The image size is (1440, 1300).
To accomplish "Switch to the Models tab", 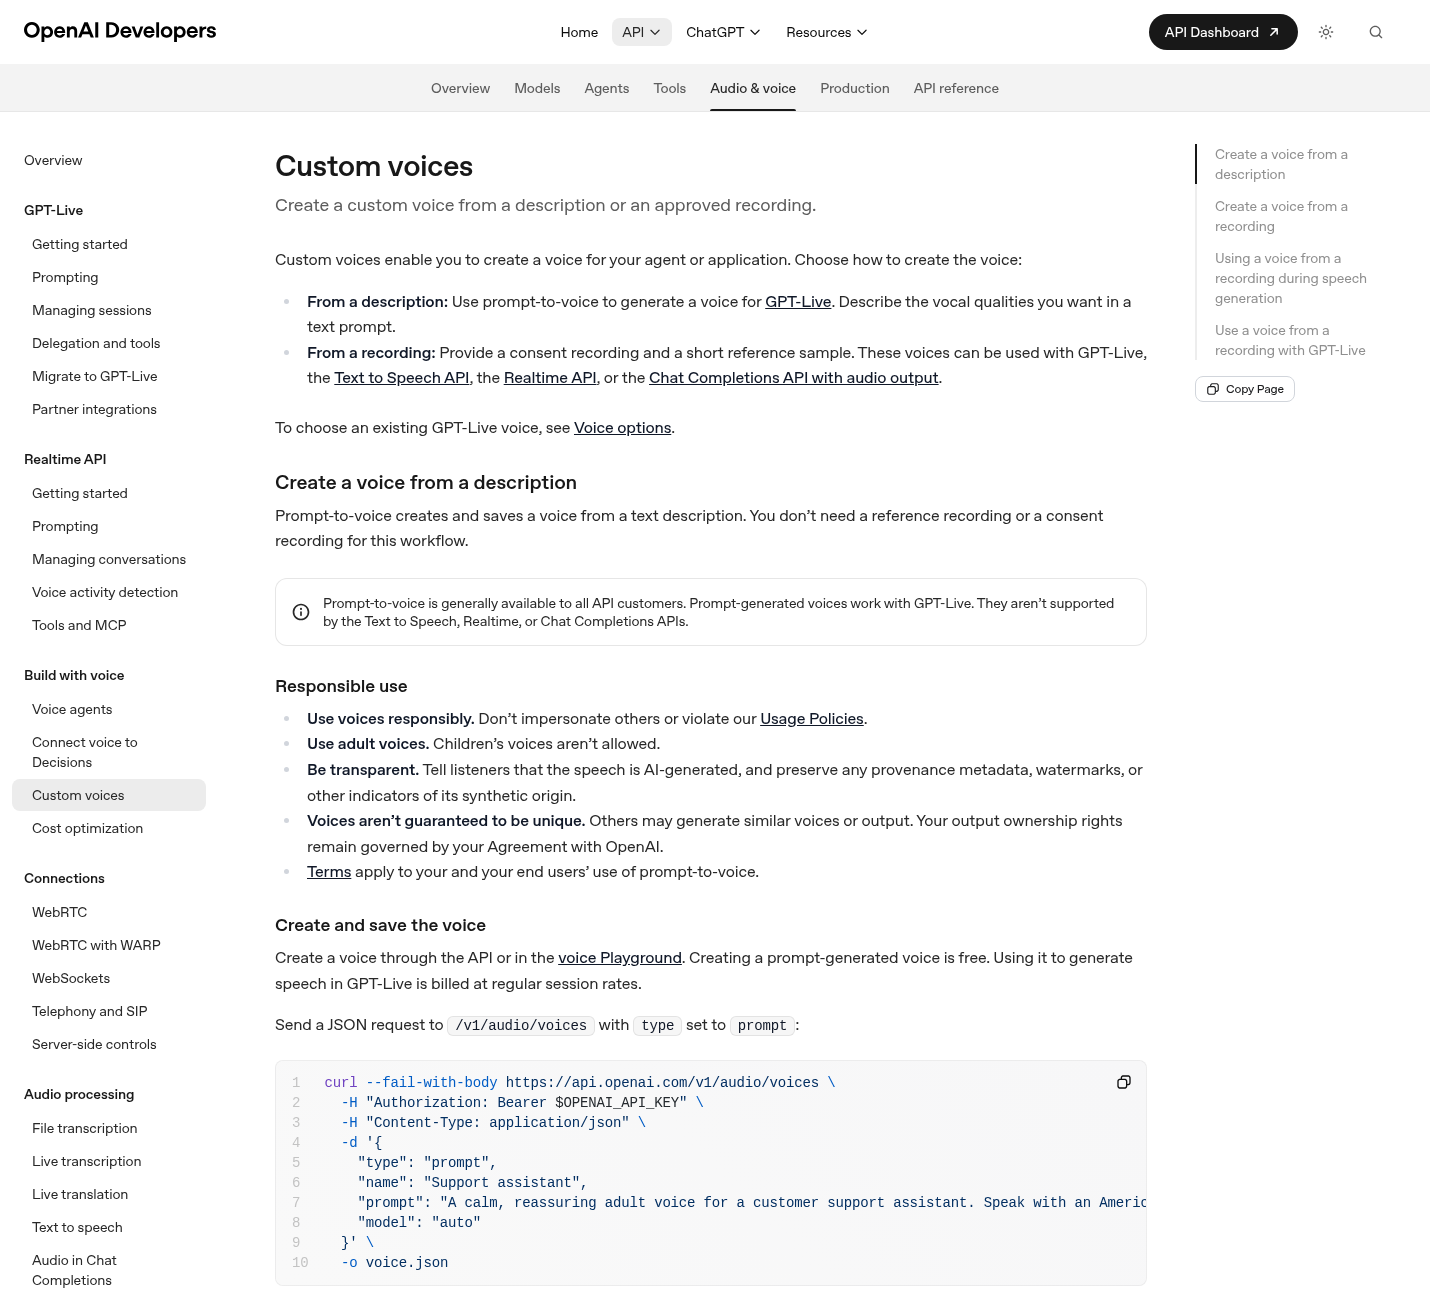I will point(537,88).
